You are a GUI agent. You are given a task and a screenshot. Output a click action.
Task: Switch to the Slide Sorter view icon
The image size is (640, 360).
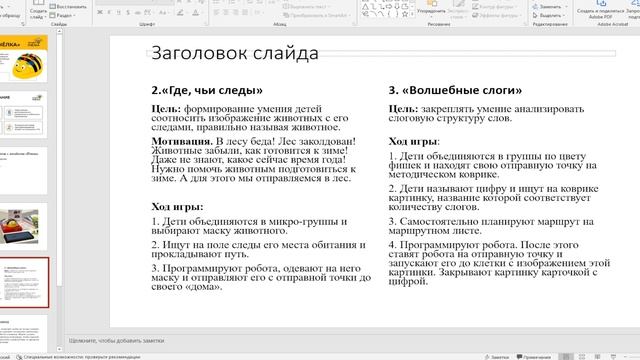click(582, 357)
